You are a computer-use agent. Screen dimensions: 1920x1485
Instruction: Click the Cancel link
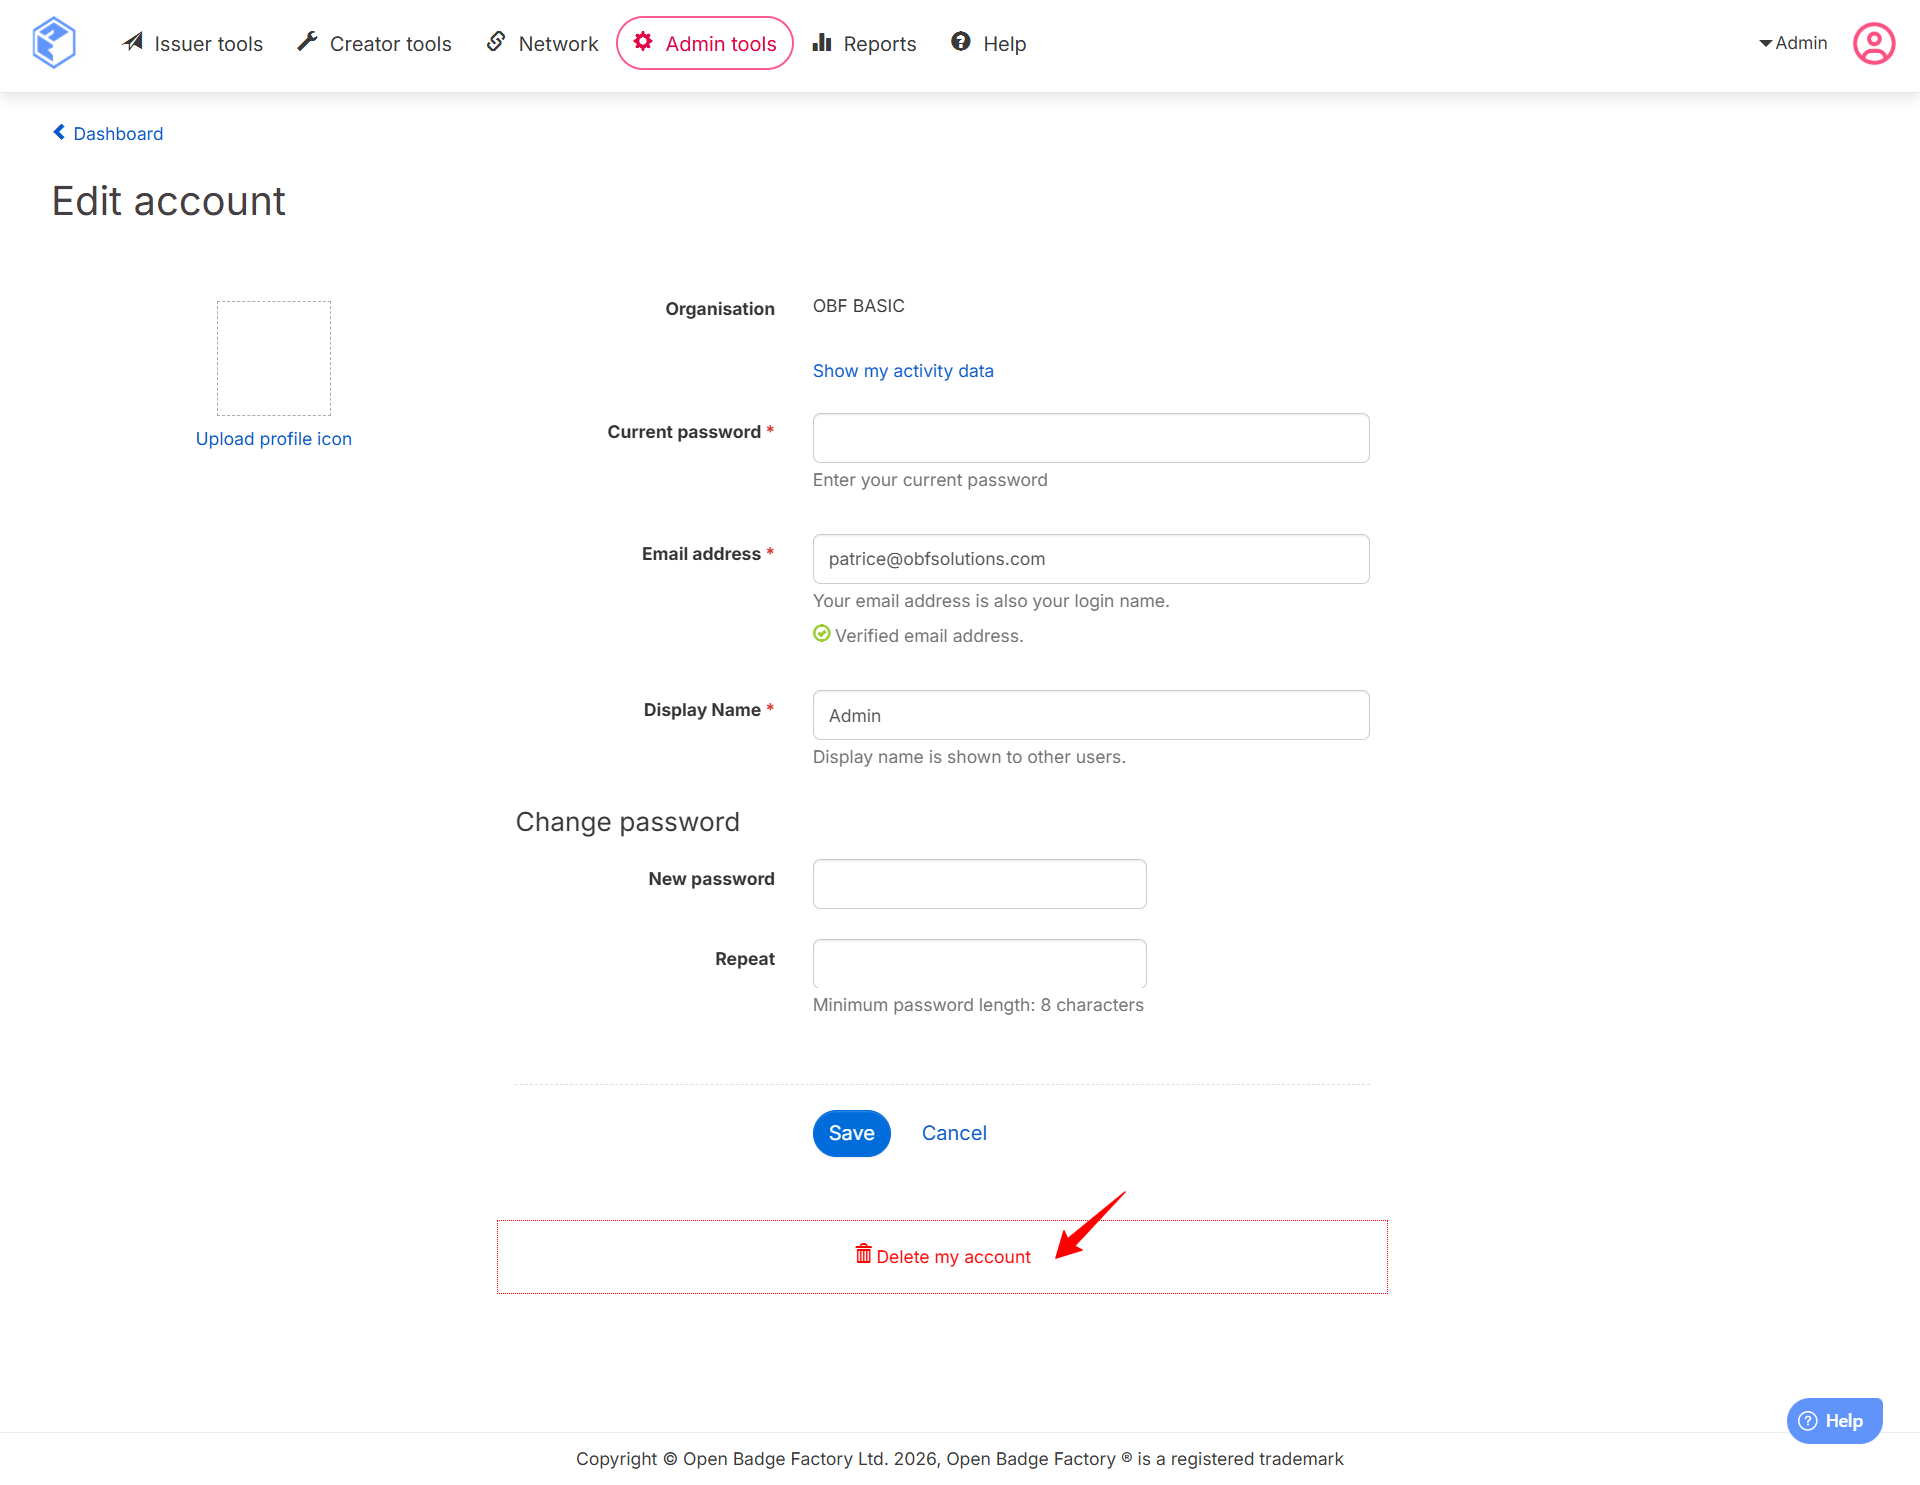pos(953,1133)
